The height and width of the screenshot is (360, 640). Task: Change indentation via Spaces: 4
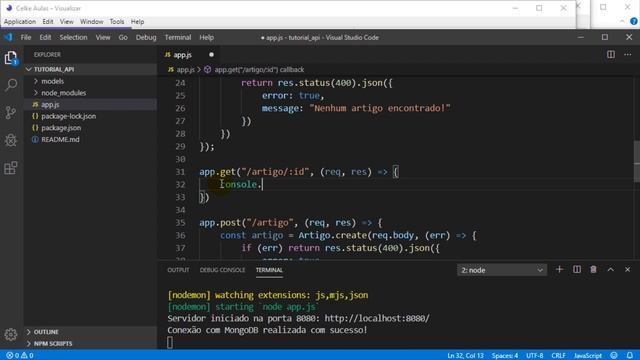pyautogui.click(x=505, y=356)
